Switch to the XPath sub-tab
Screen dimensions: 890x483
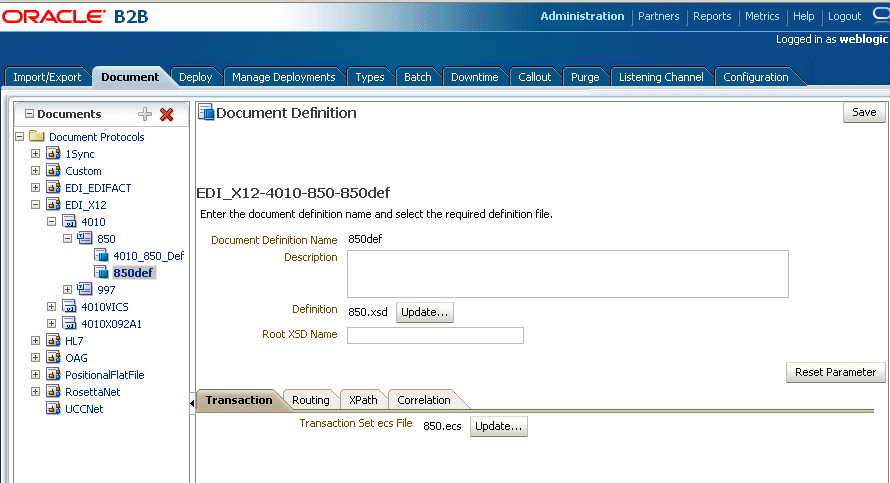[363, 400]
